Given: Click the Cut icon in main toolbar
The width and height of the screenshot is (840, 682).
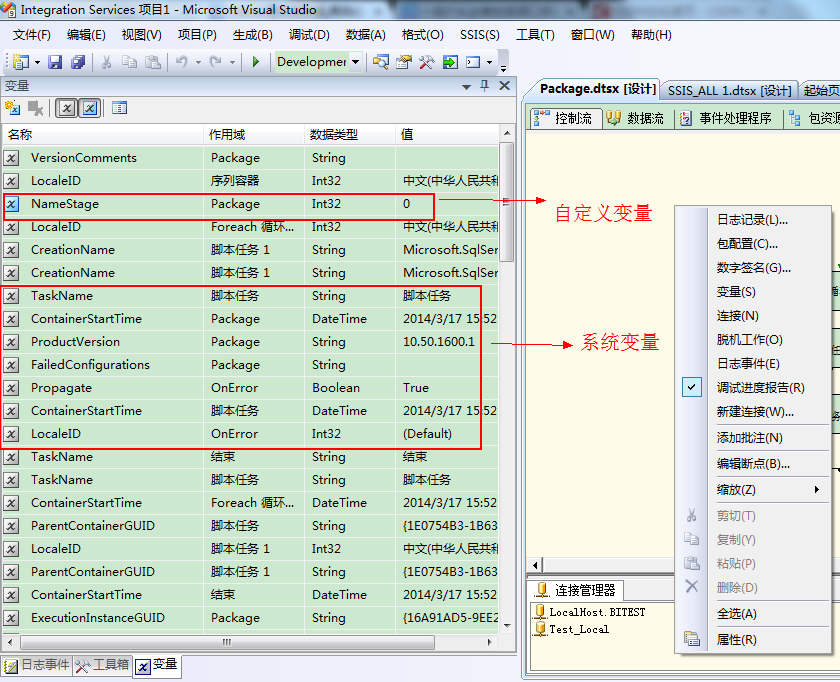Looking at the screenshot, I should click(106, 62).
